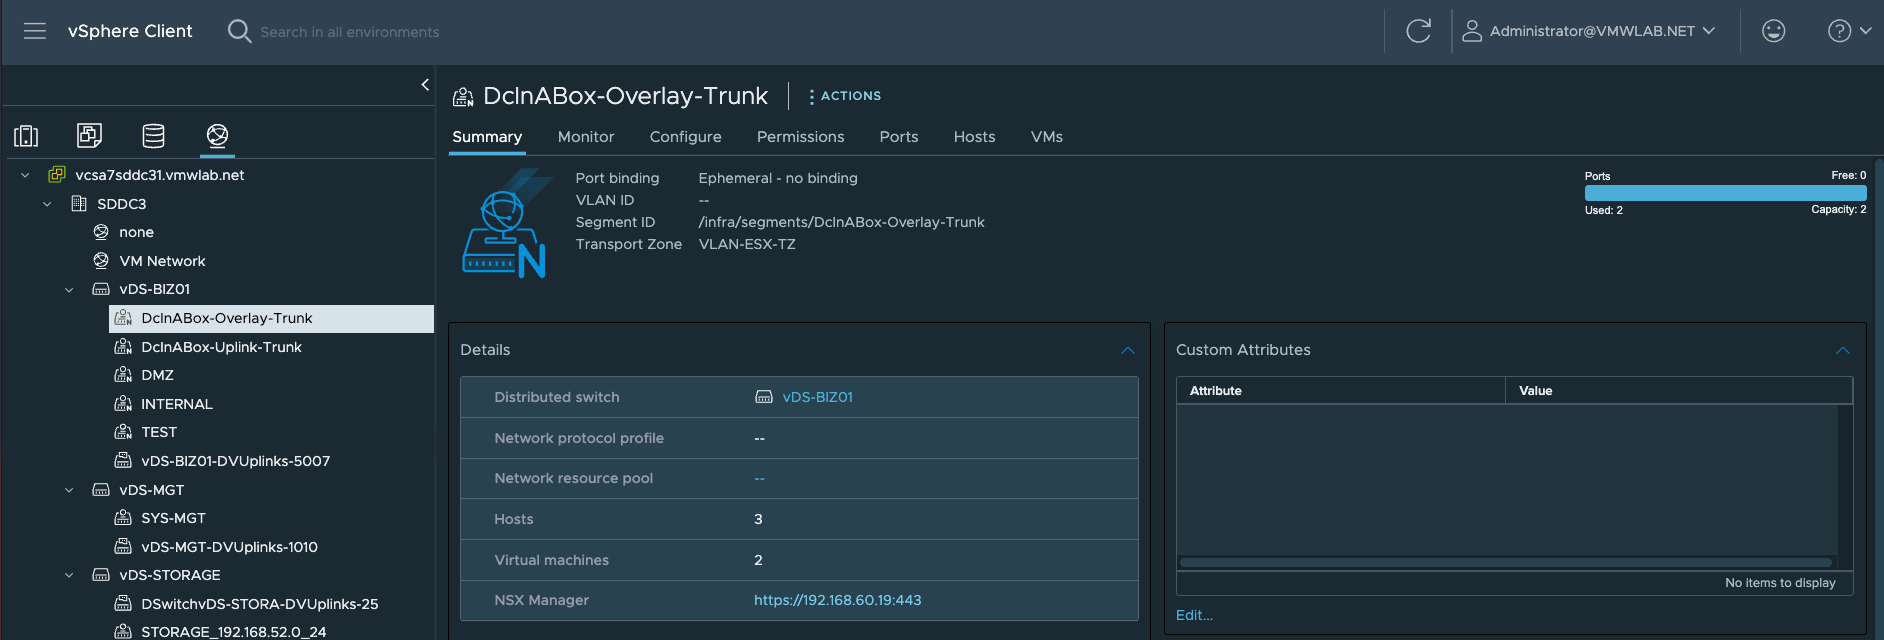Click the Network resource pool value link
Image resolution: width=1884 pixels, height=640 pixels.
coord(760,478)
